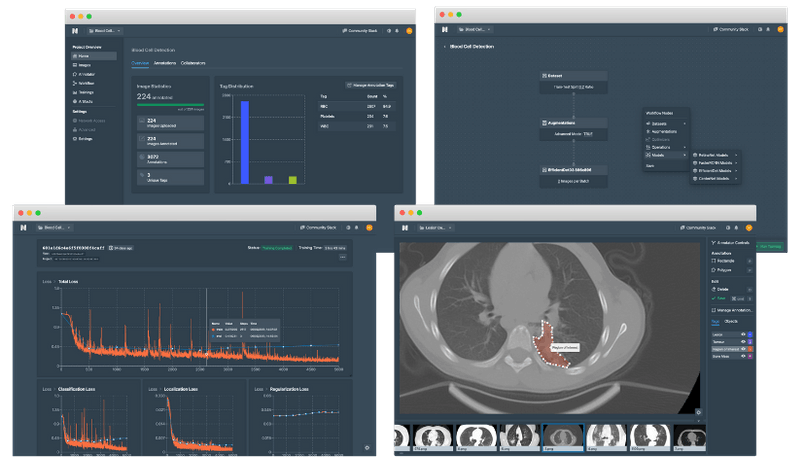Viewport: 800px width, 466px height.
Task: Click the gear icon at training window bottom
Action: [367, 448]
